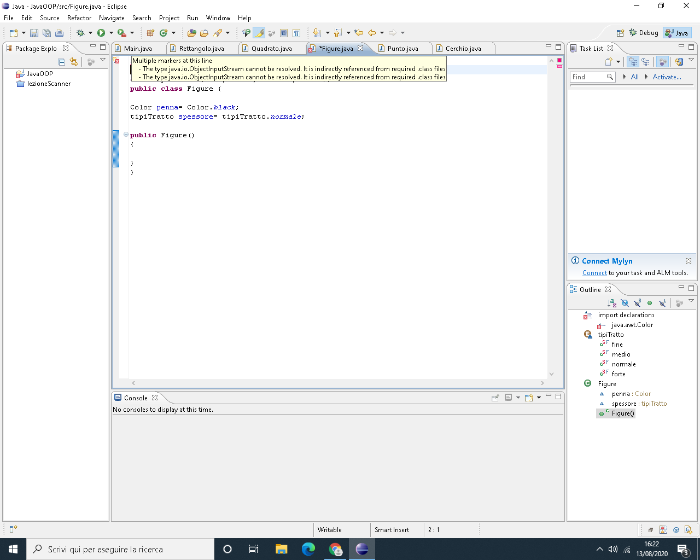Screen dimensions: 700x560
Task: Click the Last Edit Location arrow icon
Action: 358,33
